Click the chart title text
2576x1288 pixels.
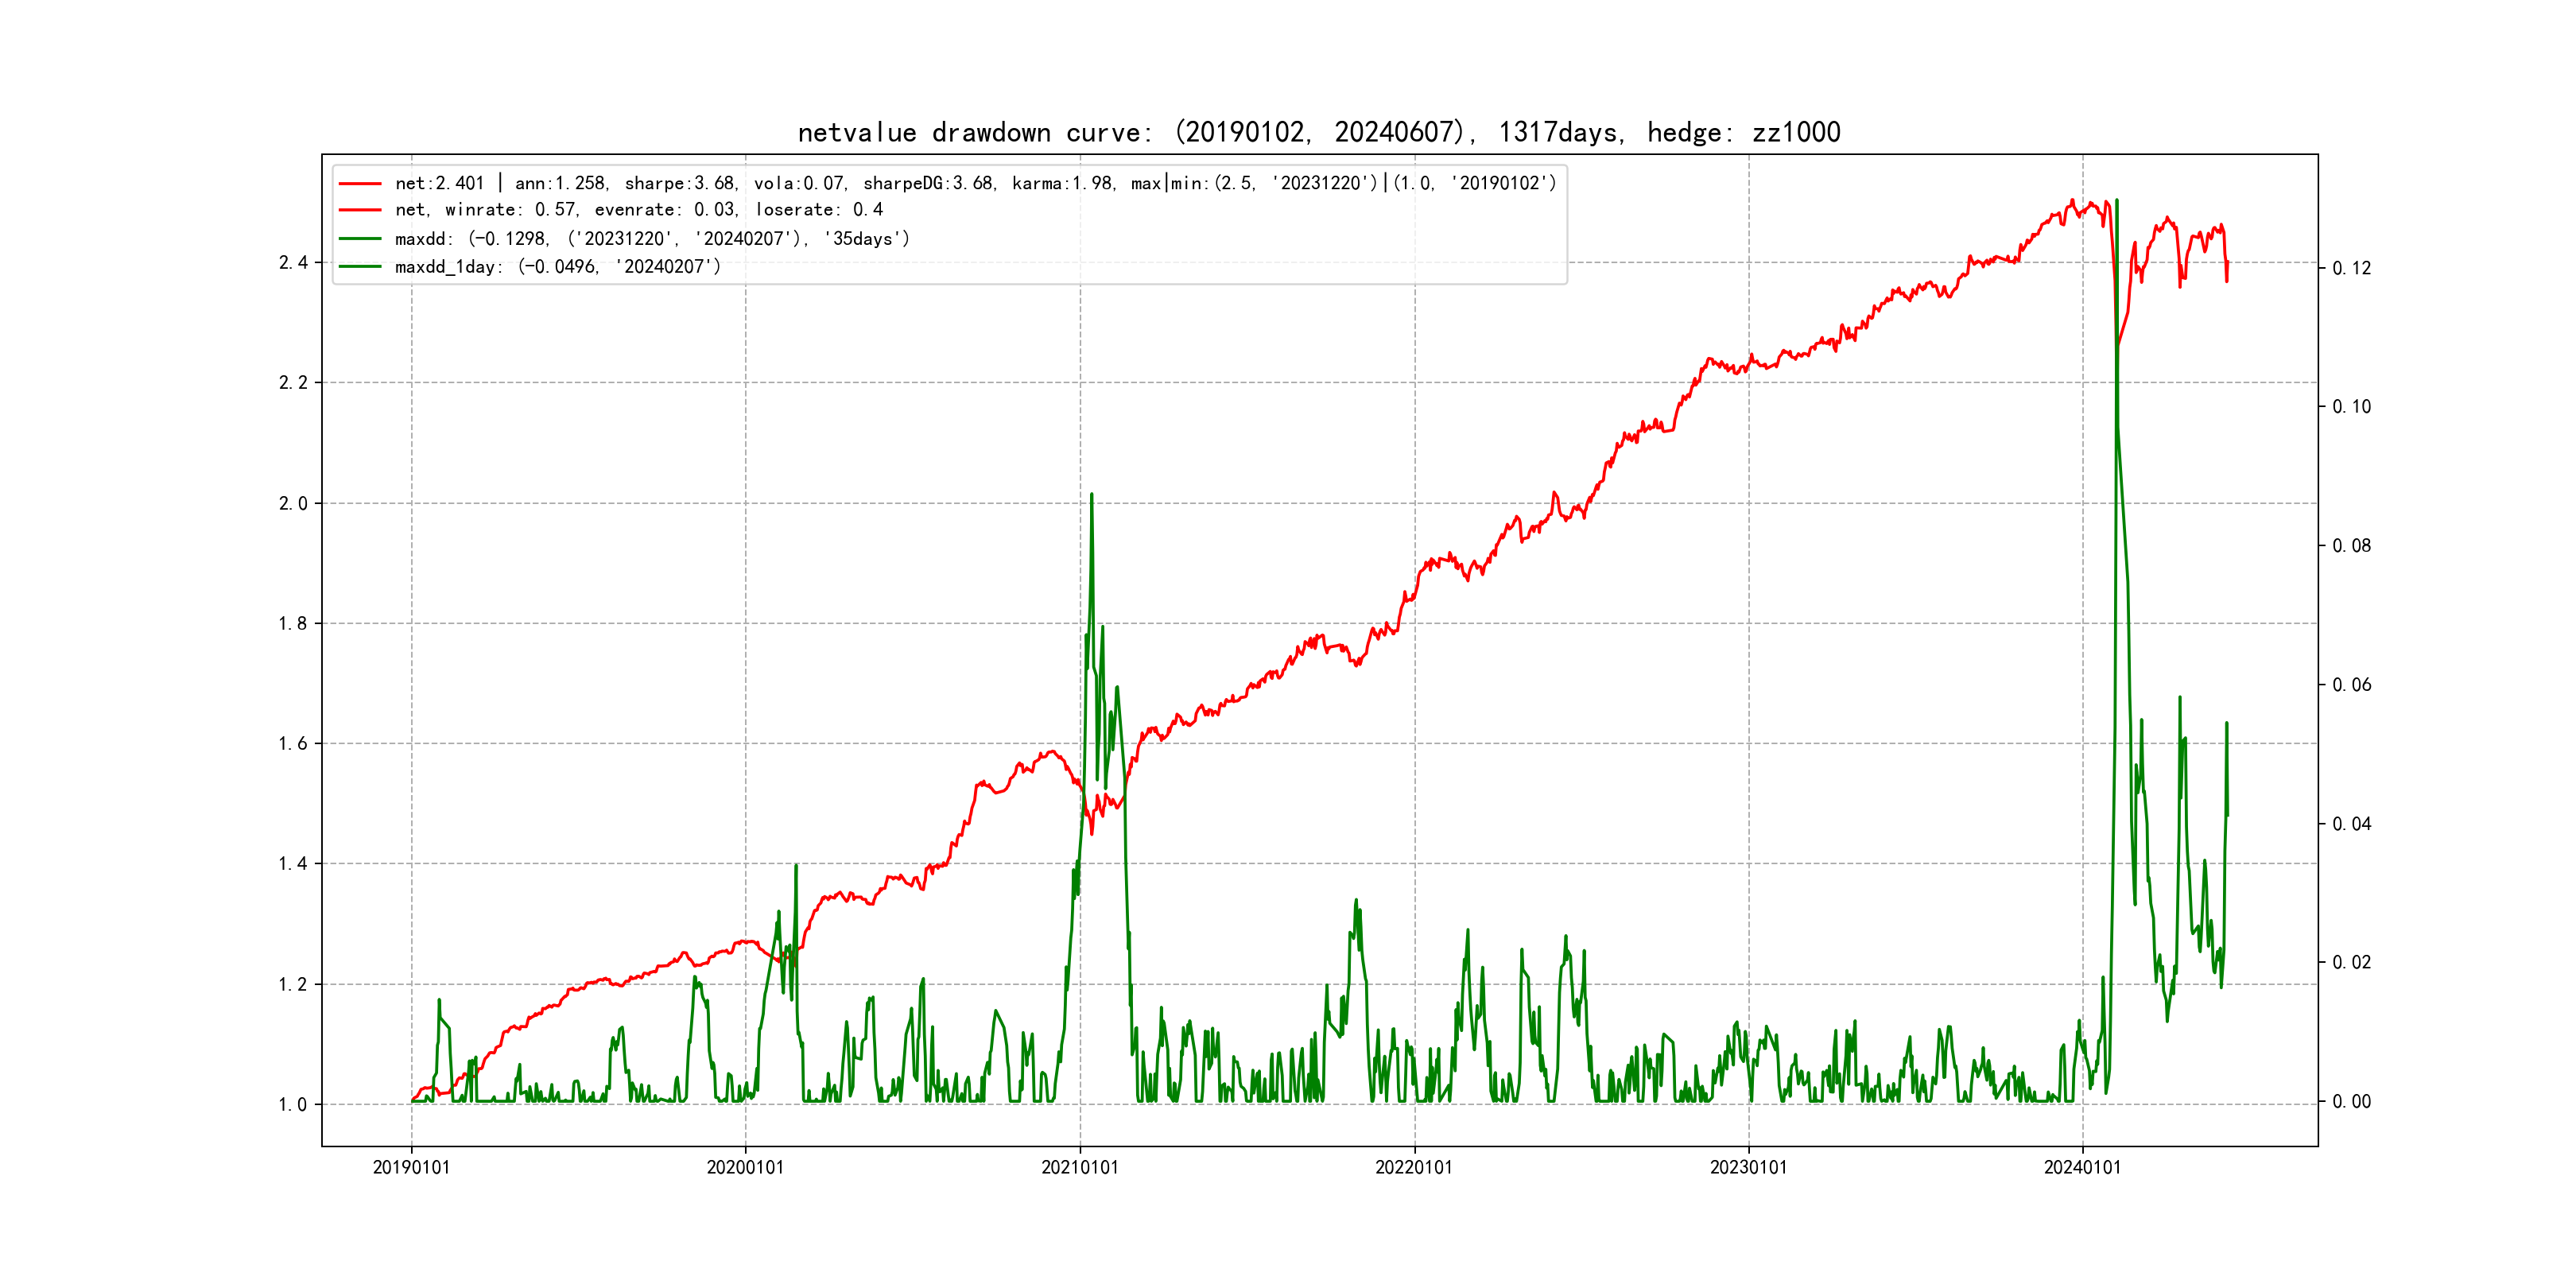(x=1318, y=132)
